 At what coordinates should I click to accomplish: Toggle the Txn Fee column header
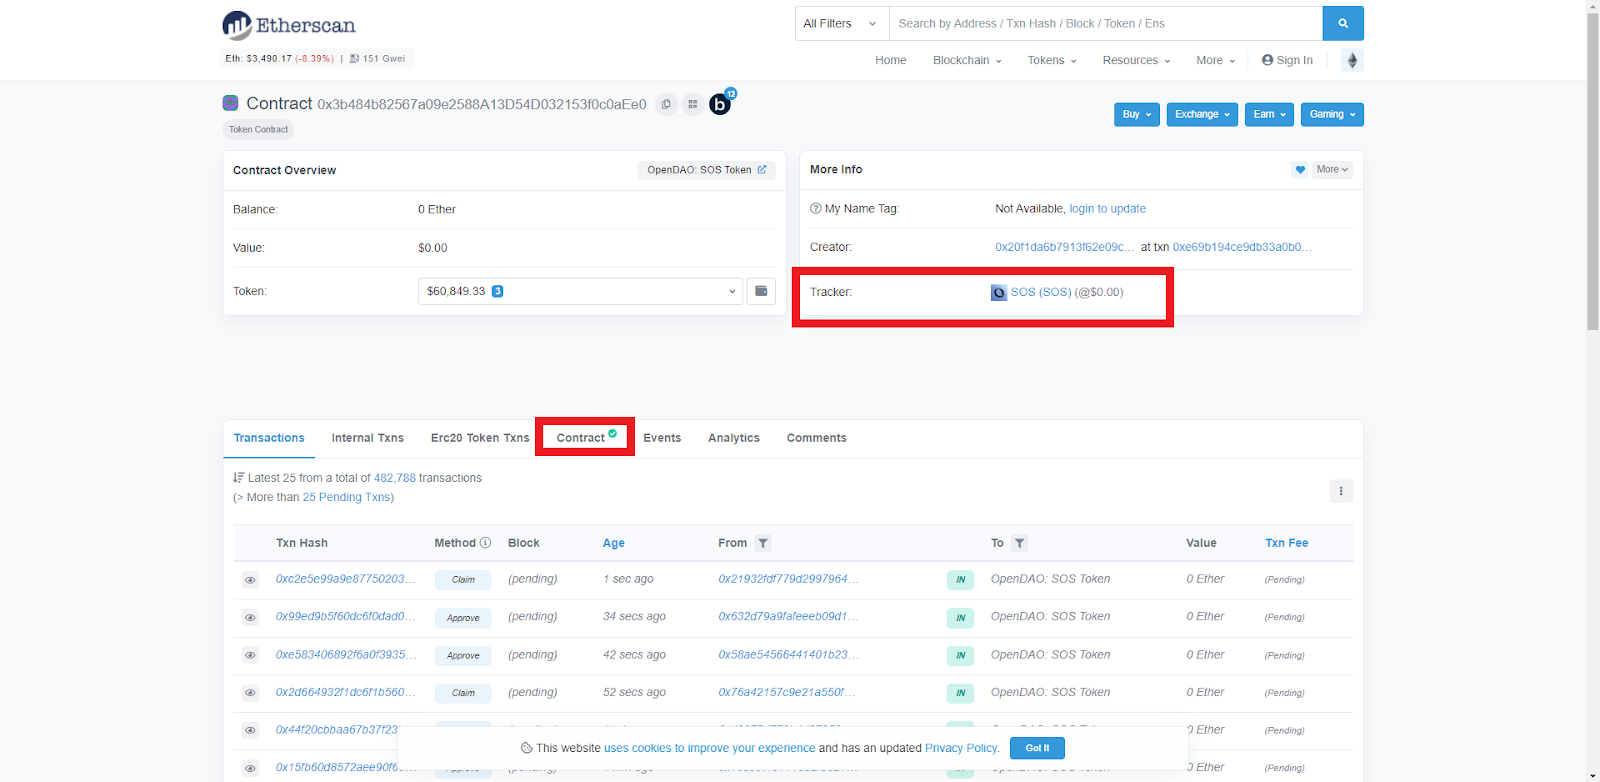[1287, 543]
